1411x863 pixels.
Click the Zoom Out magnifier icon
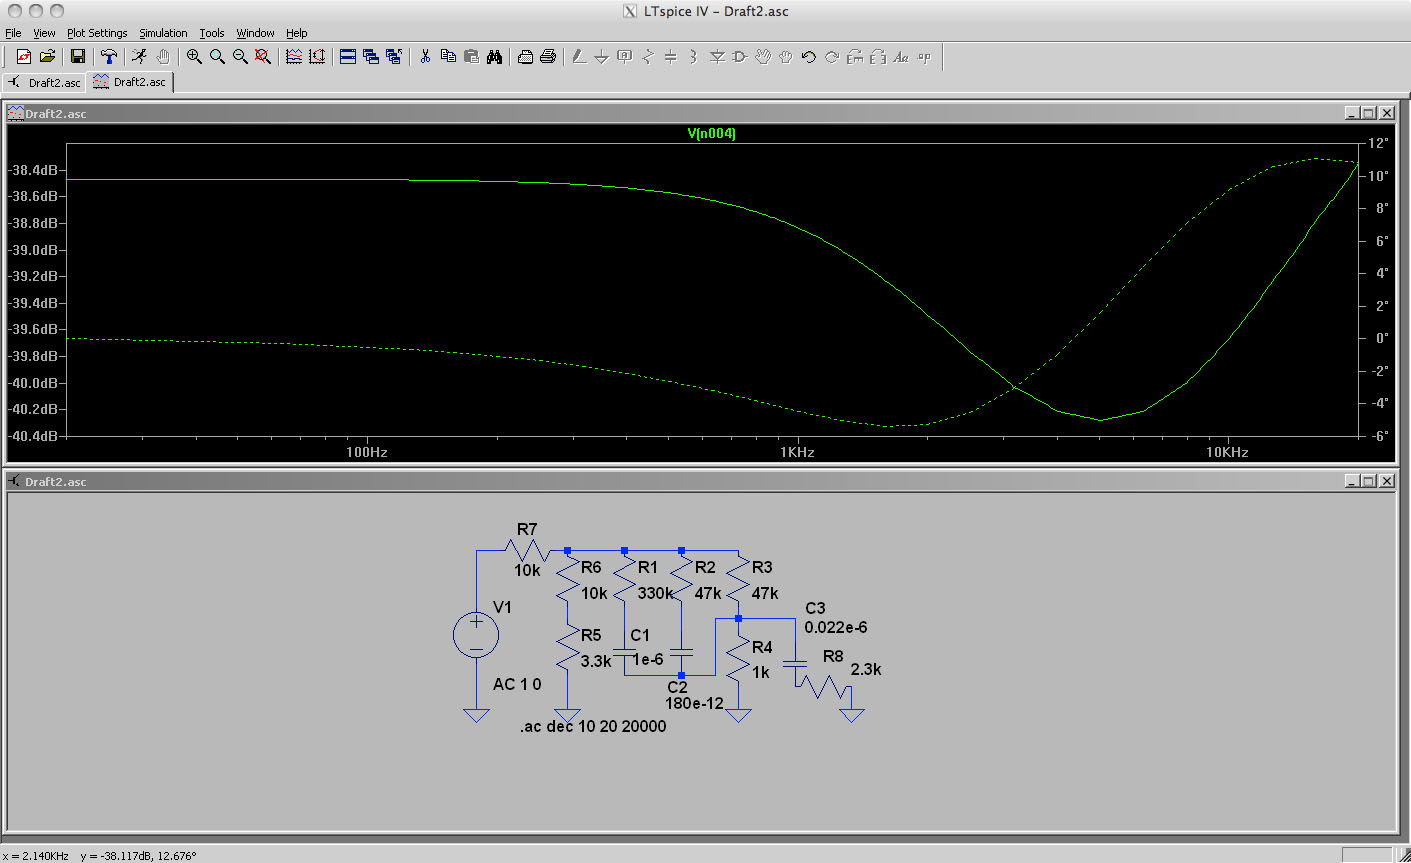tap(240, 57)
